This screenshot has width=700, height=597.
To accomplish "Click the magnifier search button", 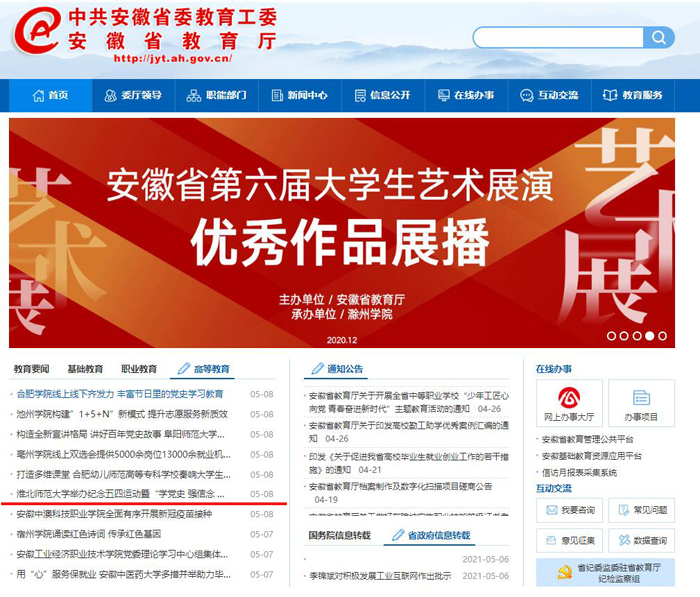I will (659, 38).
